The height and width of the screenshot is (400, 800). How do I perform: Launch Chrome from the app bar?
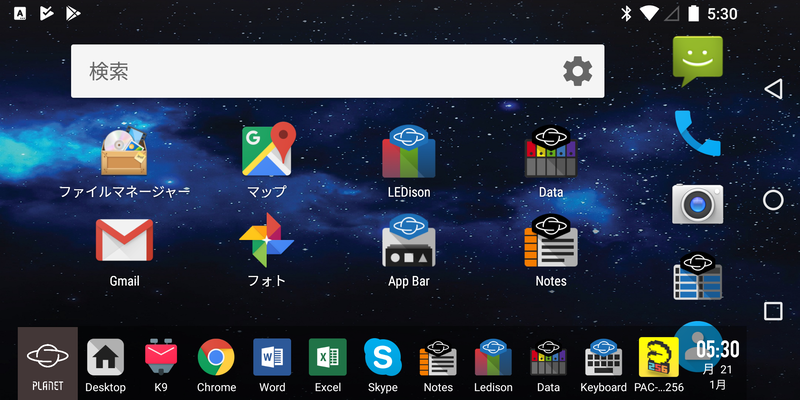216,366
